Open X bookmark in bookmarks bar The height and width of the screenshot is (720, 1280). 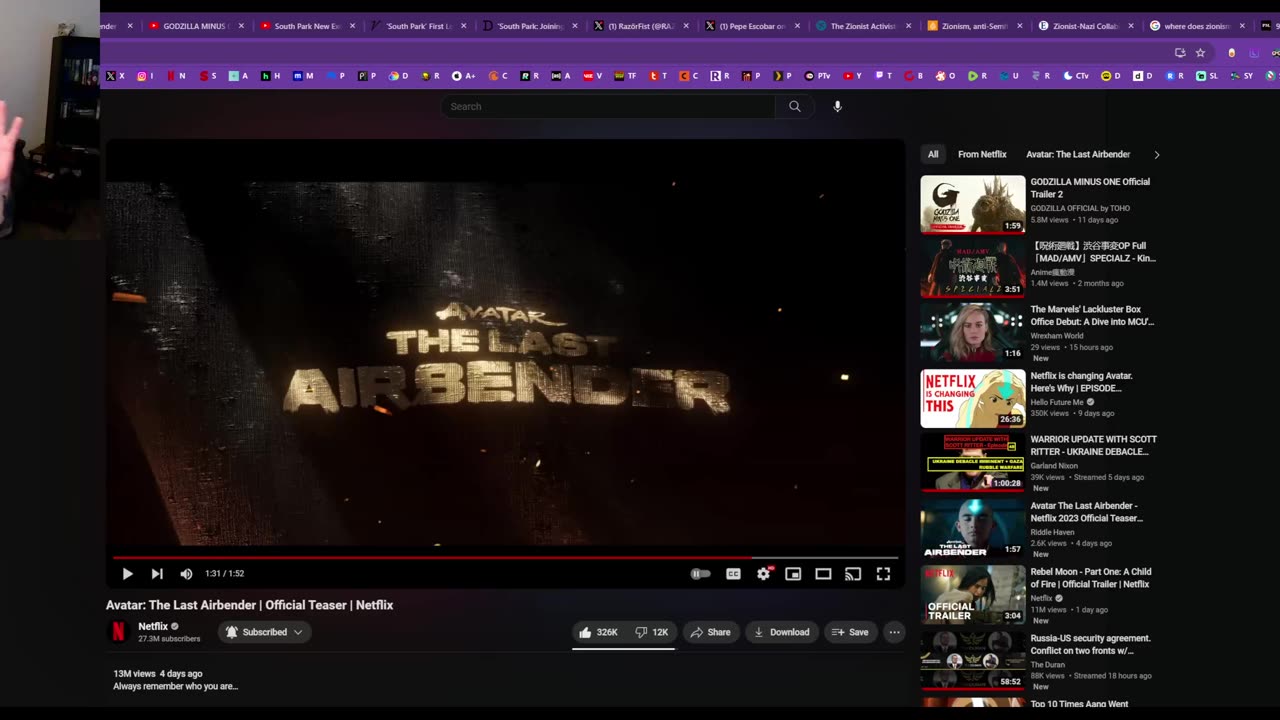(115, 76)
